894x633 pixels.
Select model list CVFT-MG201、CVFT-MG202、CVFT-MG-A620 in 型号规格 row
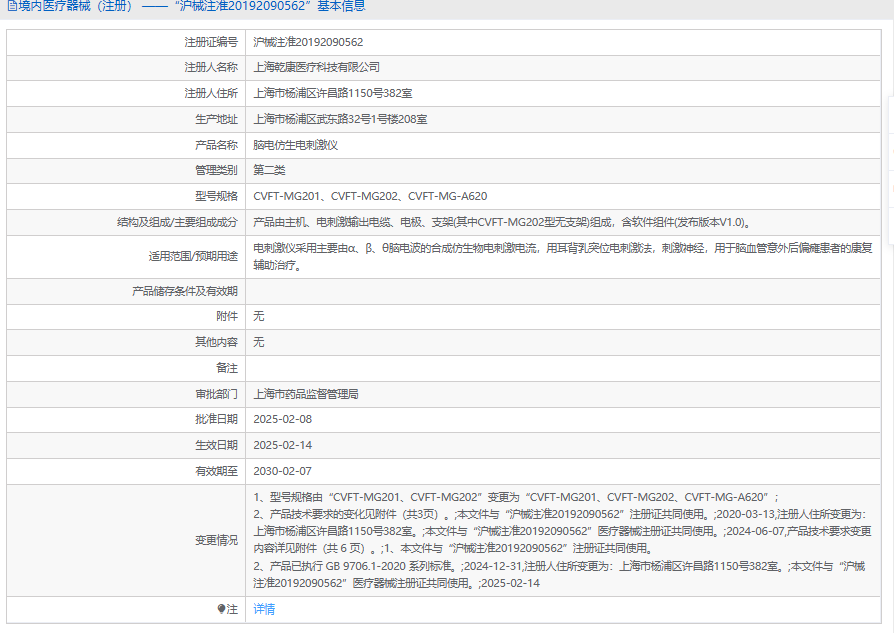click(x=370, y=196)
